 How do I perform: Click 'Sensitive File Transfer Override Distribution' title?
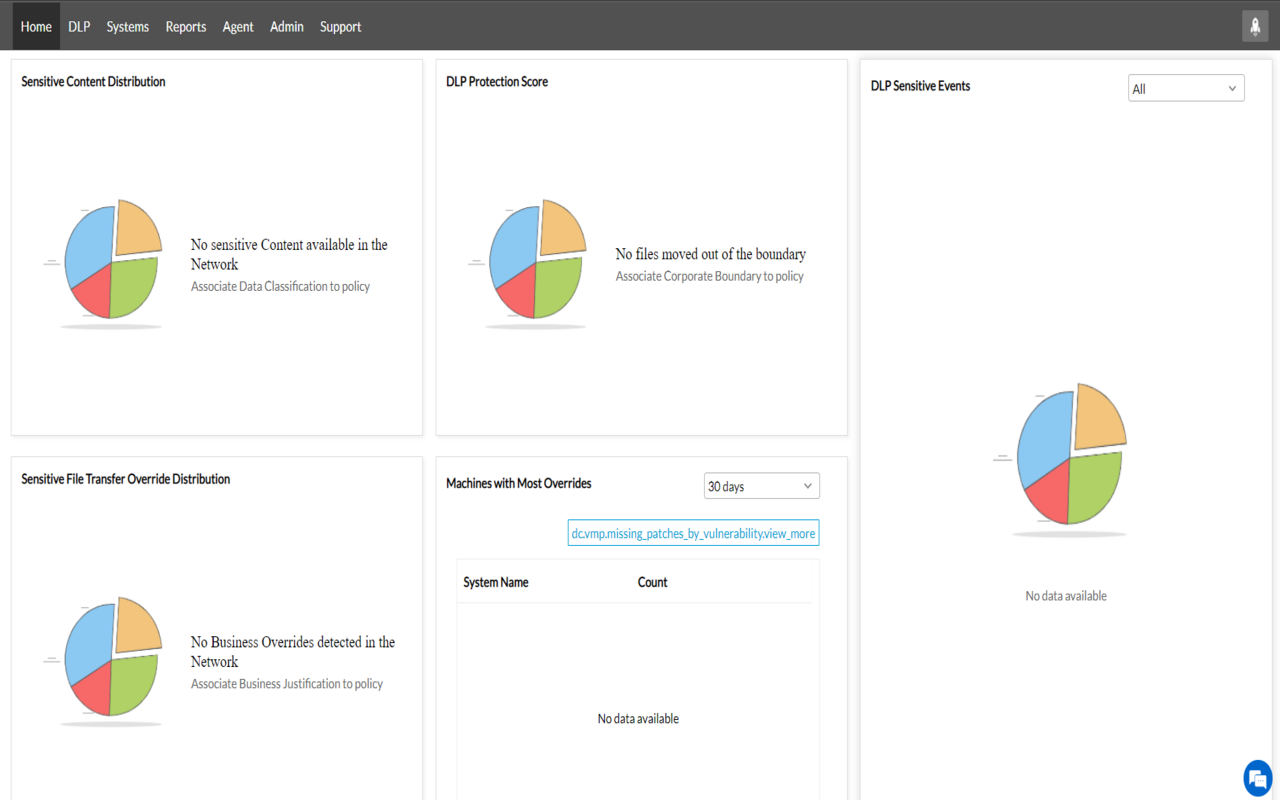126,479
